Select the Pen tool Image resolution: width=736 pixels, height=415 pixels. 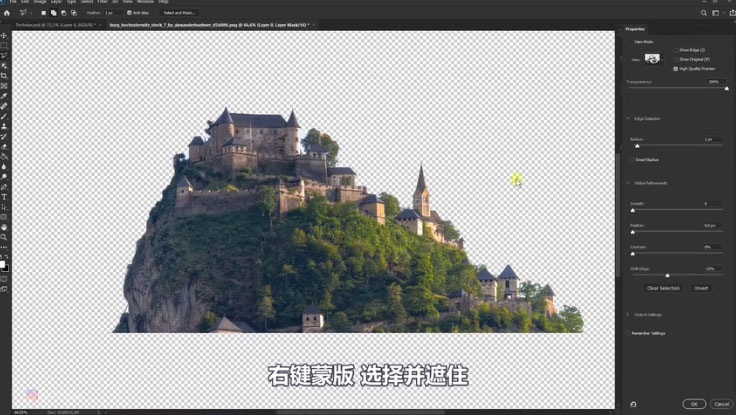pos(4,187)
